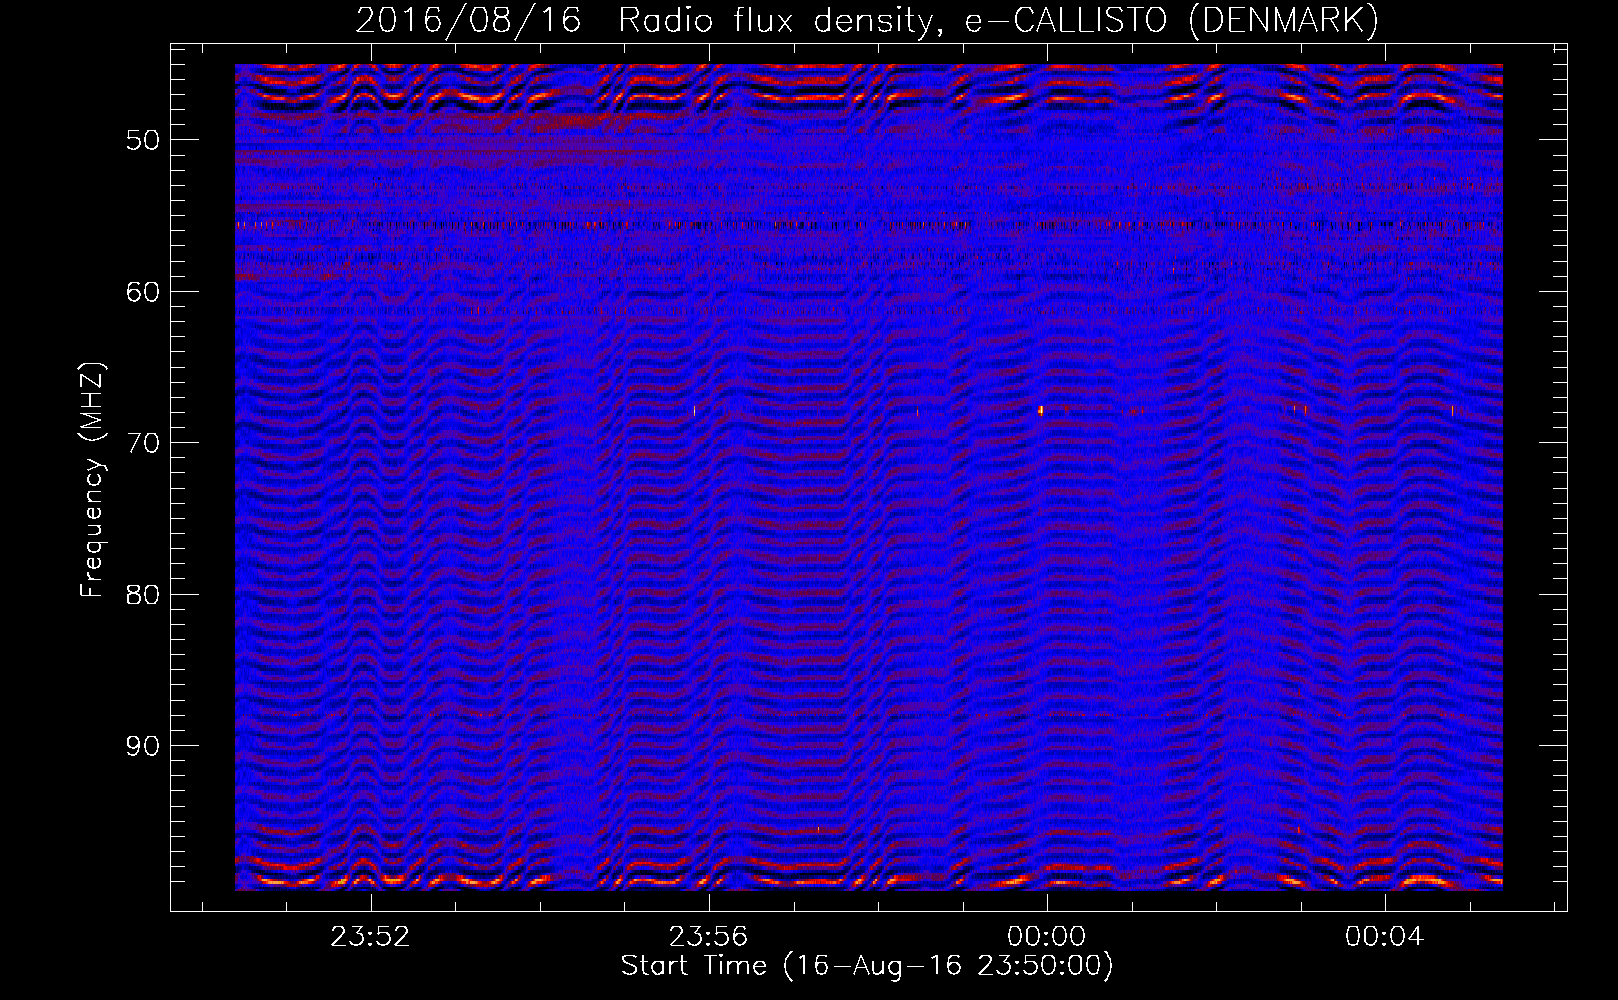Click the 00:00 time tick label

pos(1046,937)
